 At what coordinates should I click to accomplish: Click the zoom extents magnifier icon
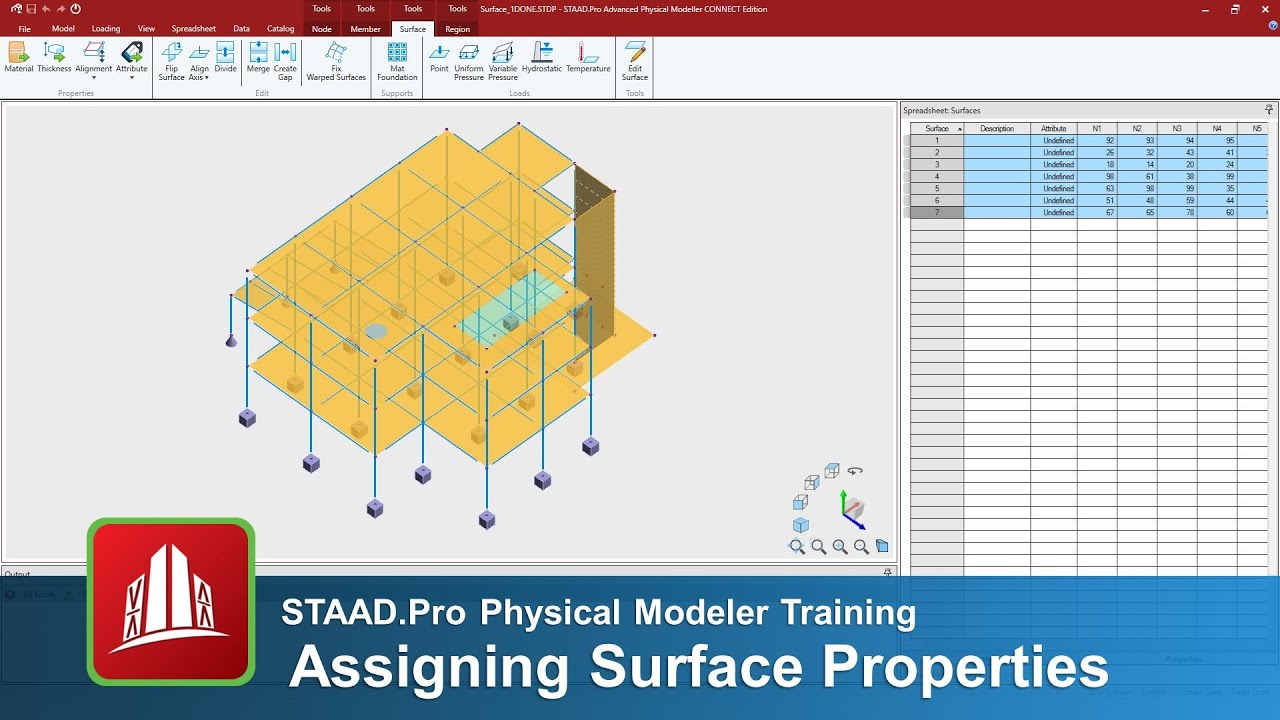coord(797,547)
